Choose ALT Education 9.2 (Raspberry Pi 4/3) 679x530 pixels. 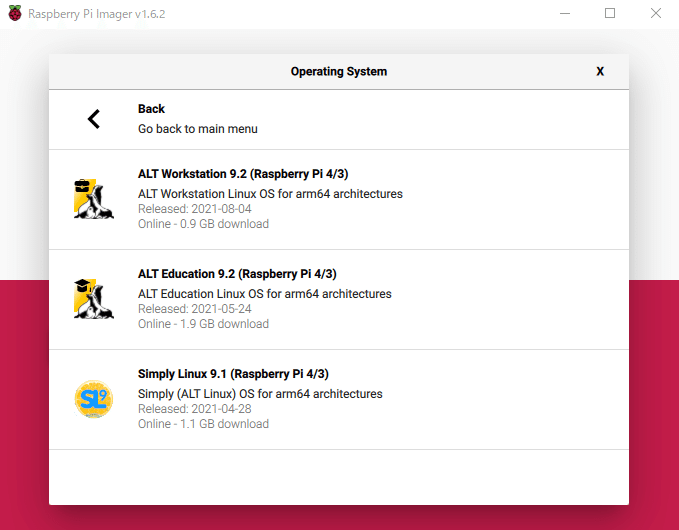(237, 274)
